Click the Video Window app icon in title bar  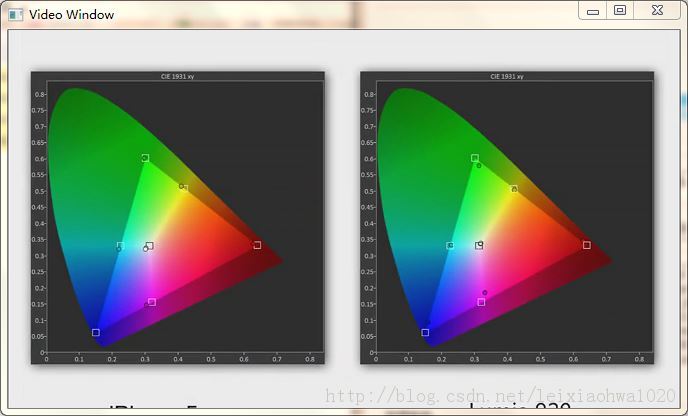[15, 14]
